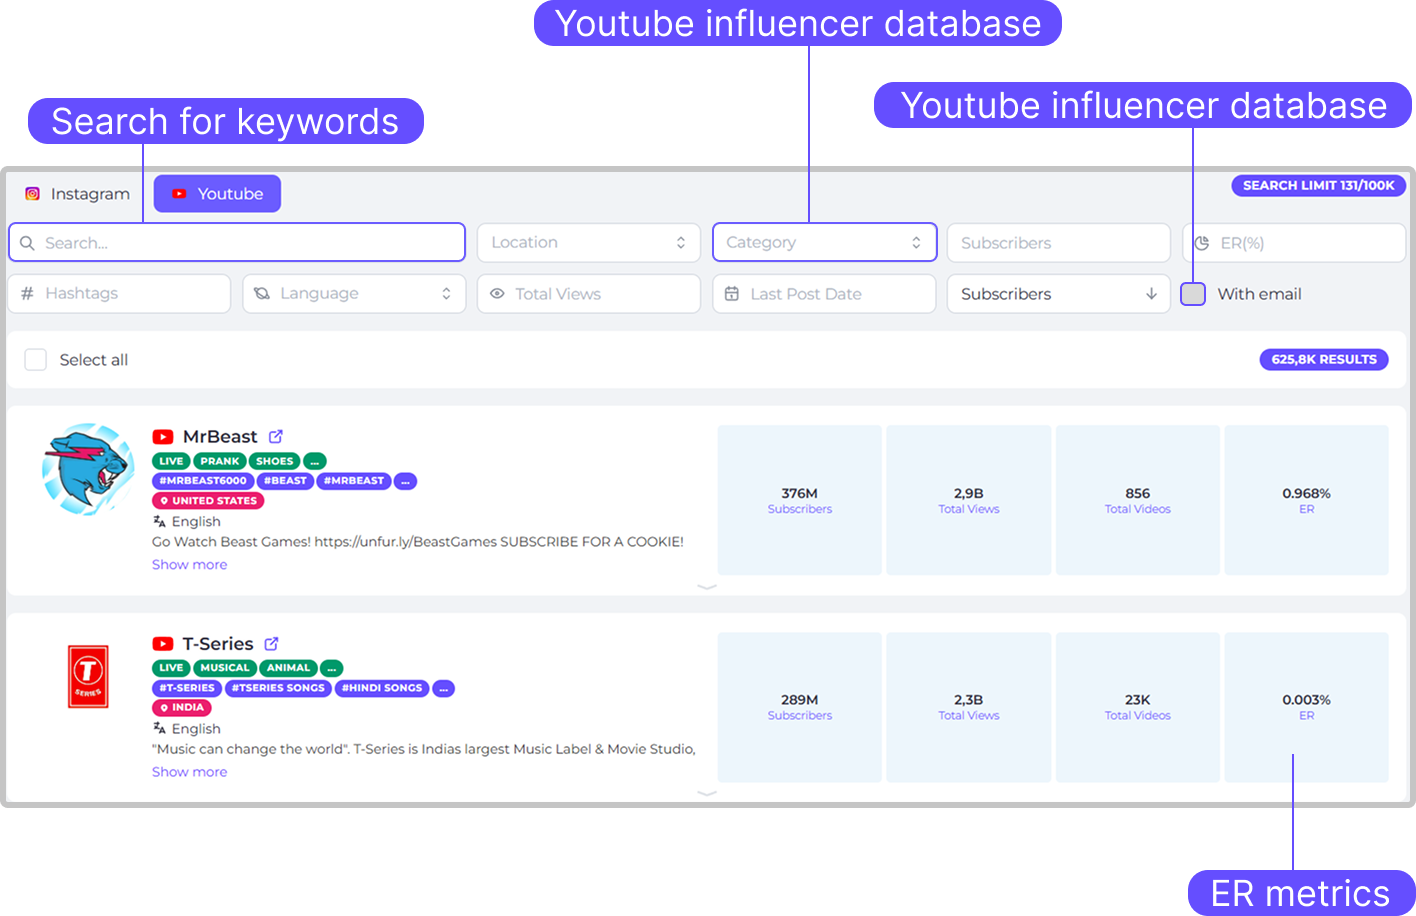This screenshot has height=916, width=1416.
Task: Open MrBeast channel external link icon
Action: tap(276, 436)
